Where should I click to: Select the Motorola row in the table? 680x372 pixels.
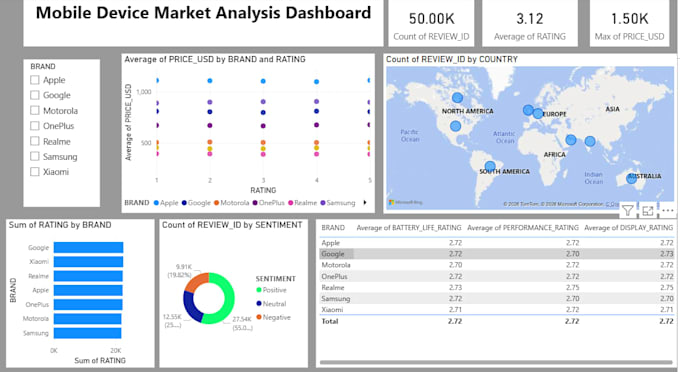tap(497, 265)
